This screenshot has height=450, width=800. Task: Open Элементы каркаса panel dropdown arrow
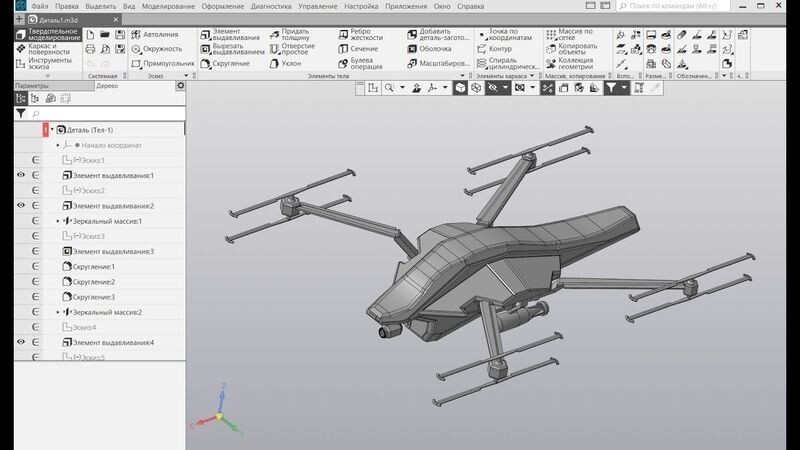coord(532,76)
